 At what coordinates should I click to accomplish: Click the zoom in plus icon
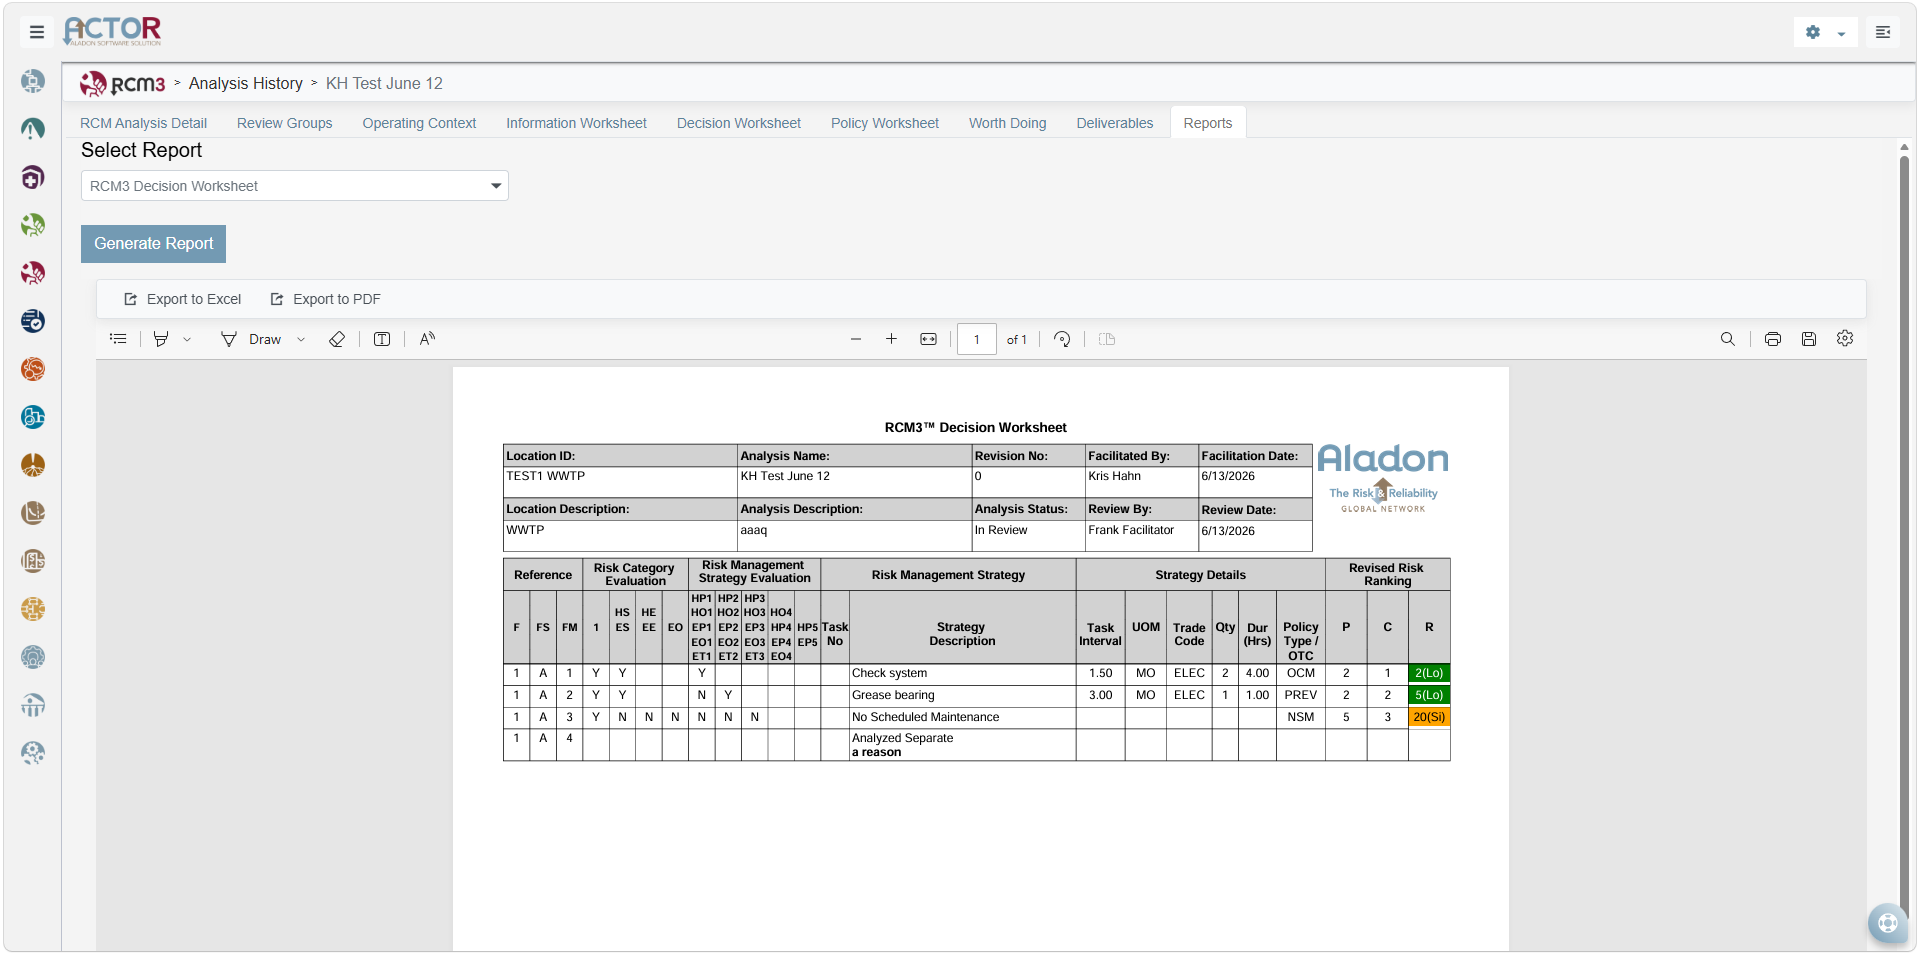coord(891,339)
